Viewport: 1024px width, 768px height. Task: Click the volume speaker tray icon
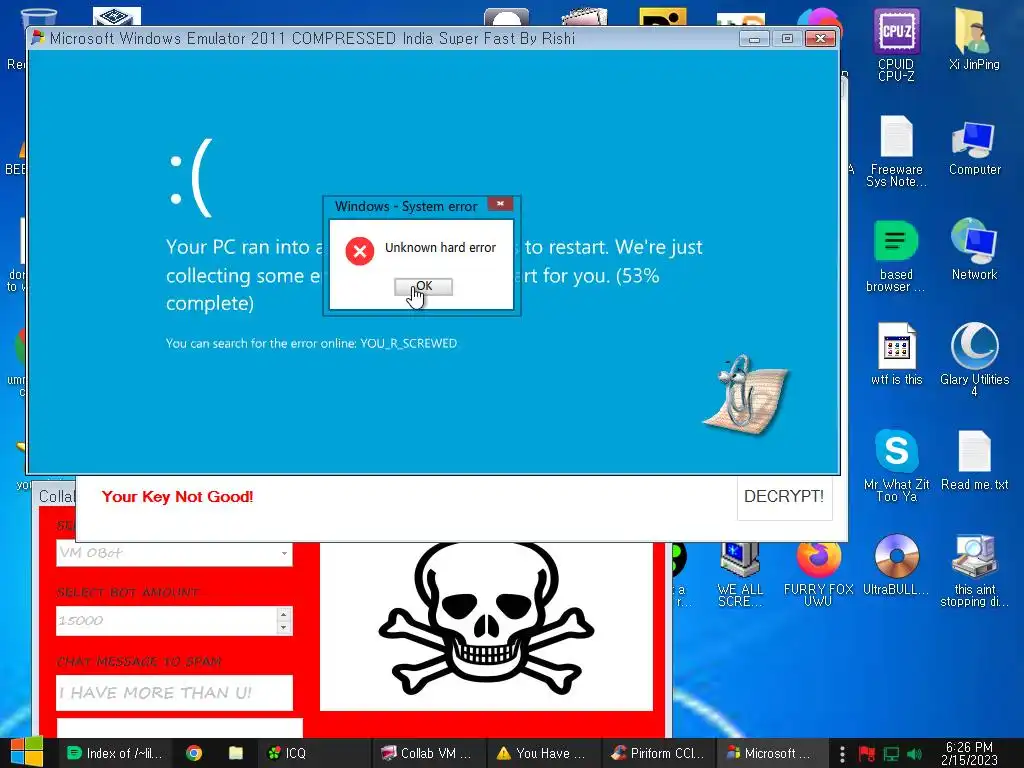pos(914,754)
